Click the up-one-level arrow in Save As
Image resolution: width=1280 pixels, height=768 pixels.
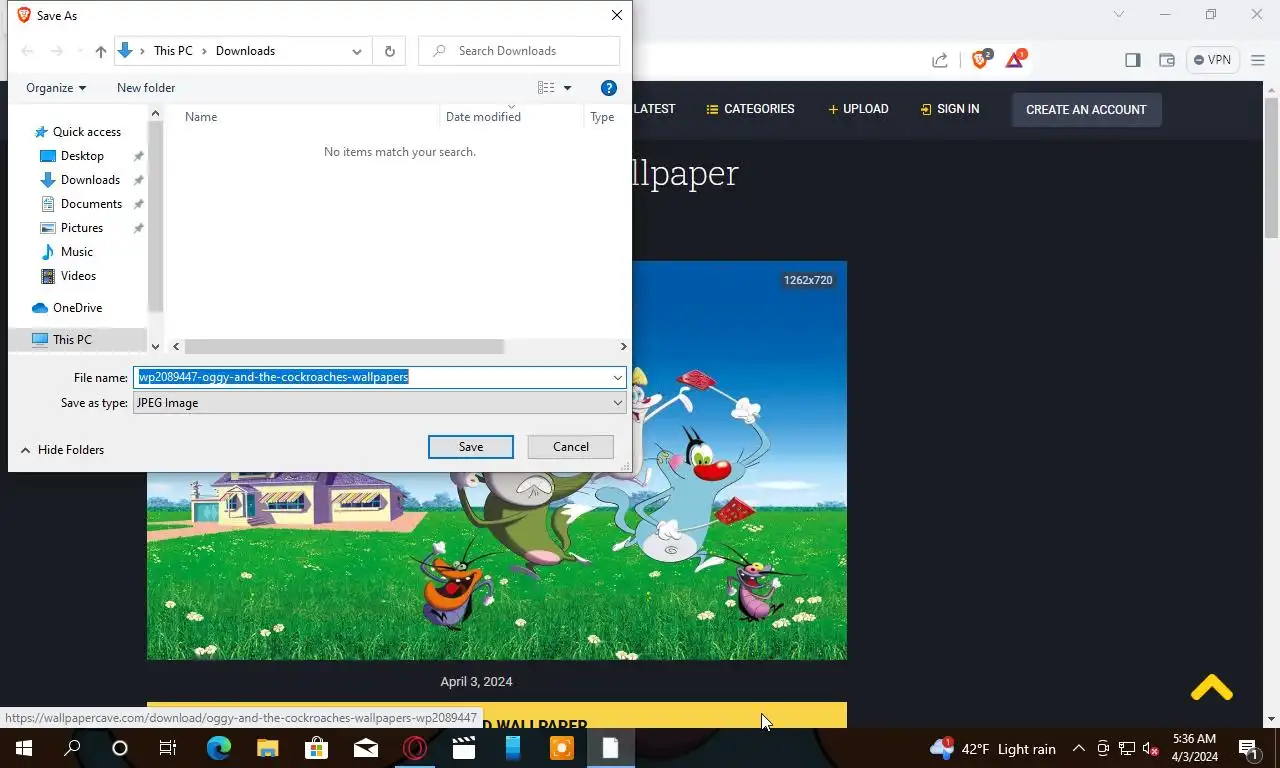[x=100, y=51]
